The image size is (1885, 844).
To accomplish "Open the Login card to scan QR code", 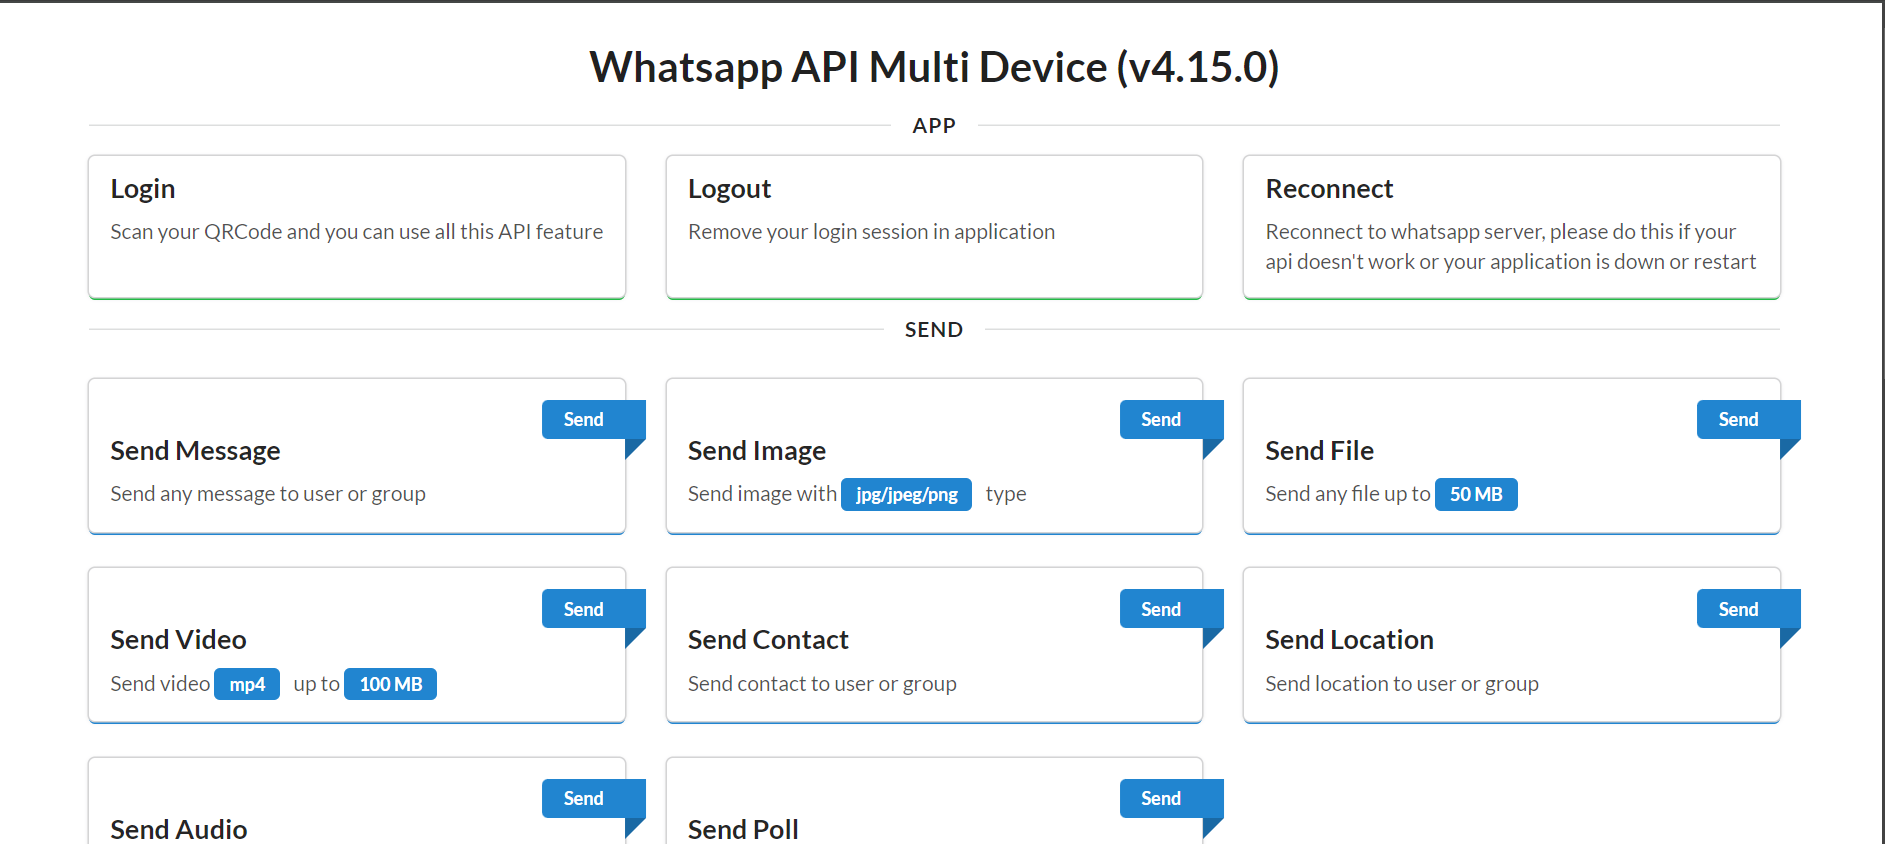I will tap(356, 226).
